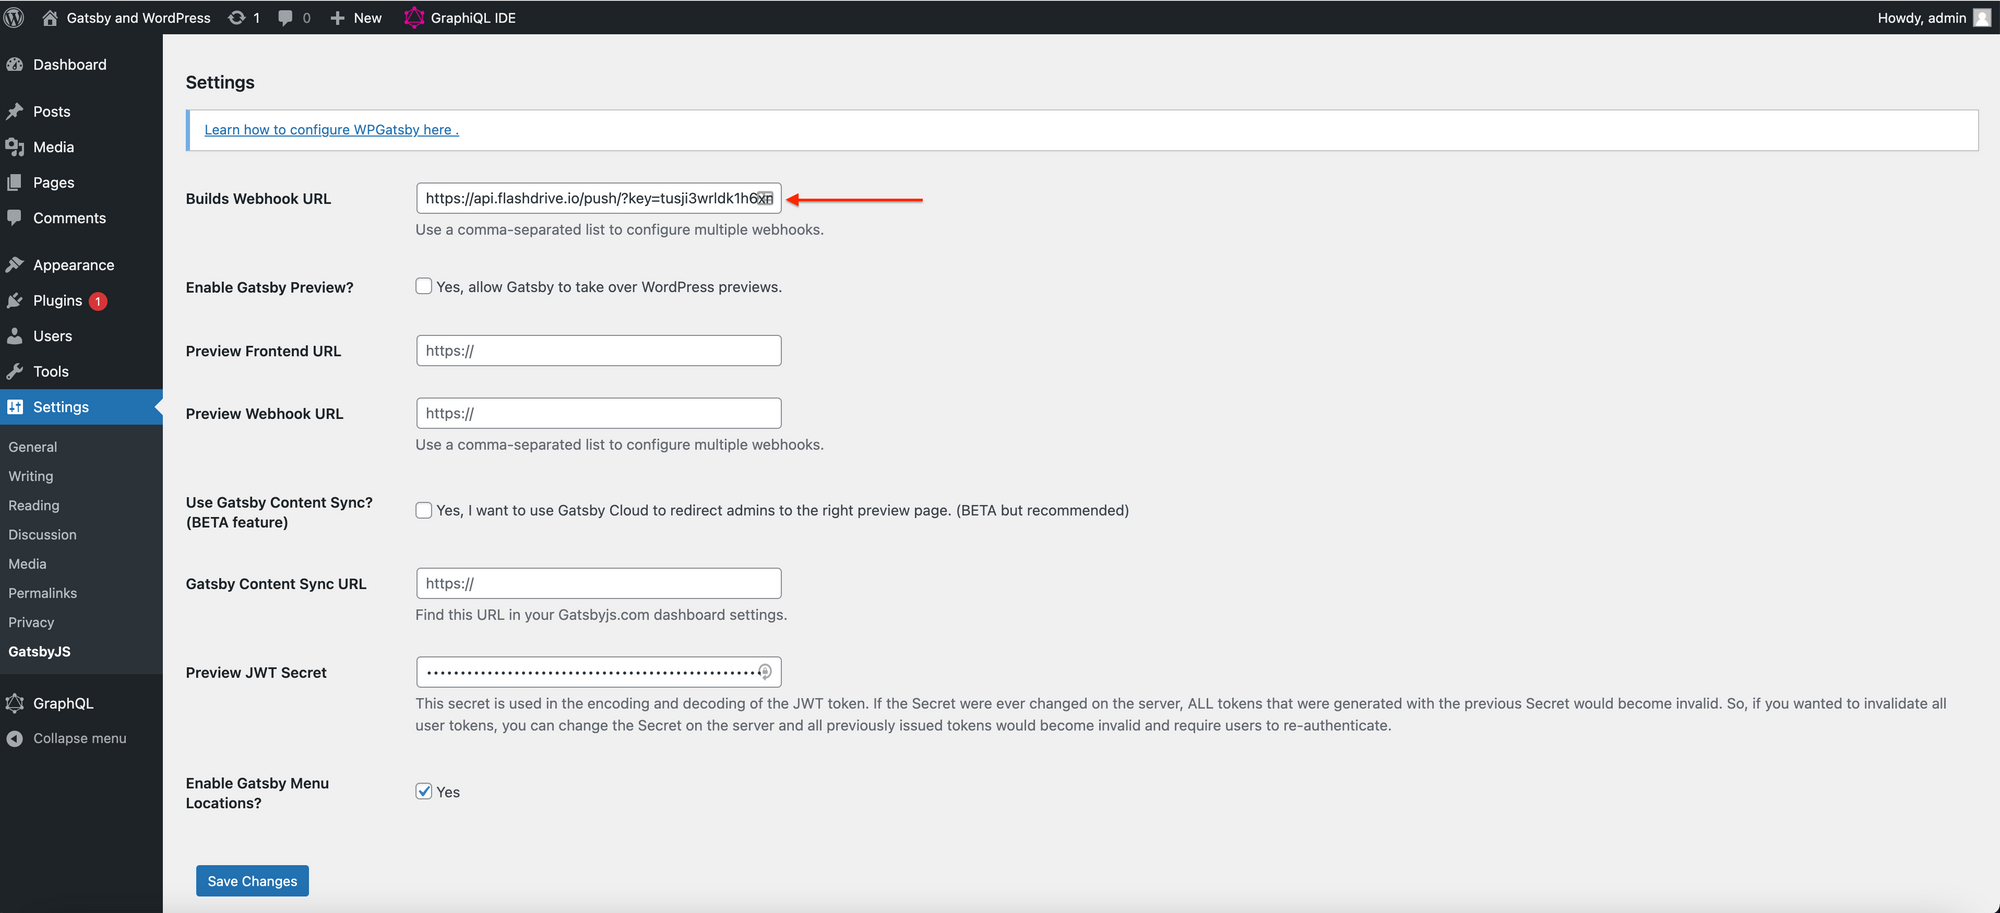Enable the Gatsby Preview checkbox
This screenshot has width=2000, height=913.
click(x=424, y=286)
